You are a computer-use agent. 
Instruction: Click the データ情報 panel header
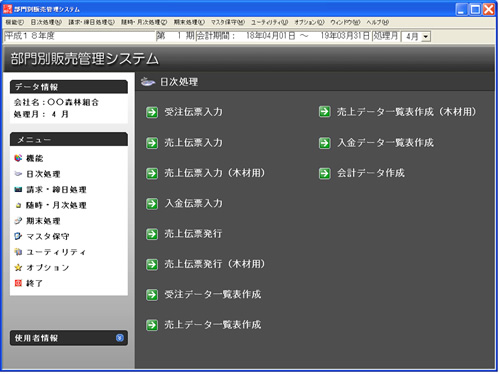(69, 87)
